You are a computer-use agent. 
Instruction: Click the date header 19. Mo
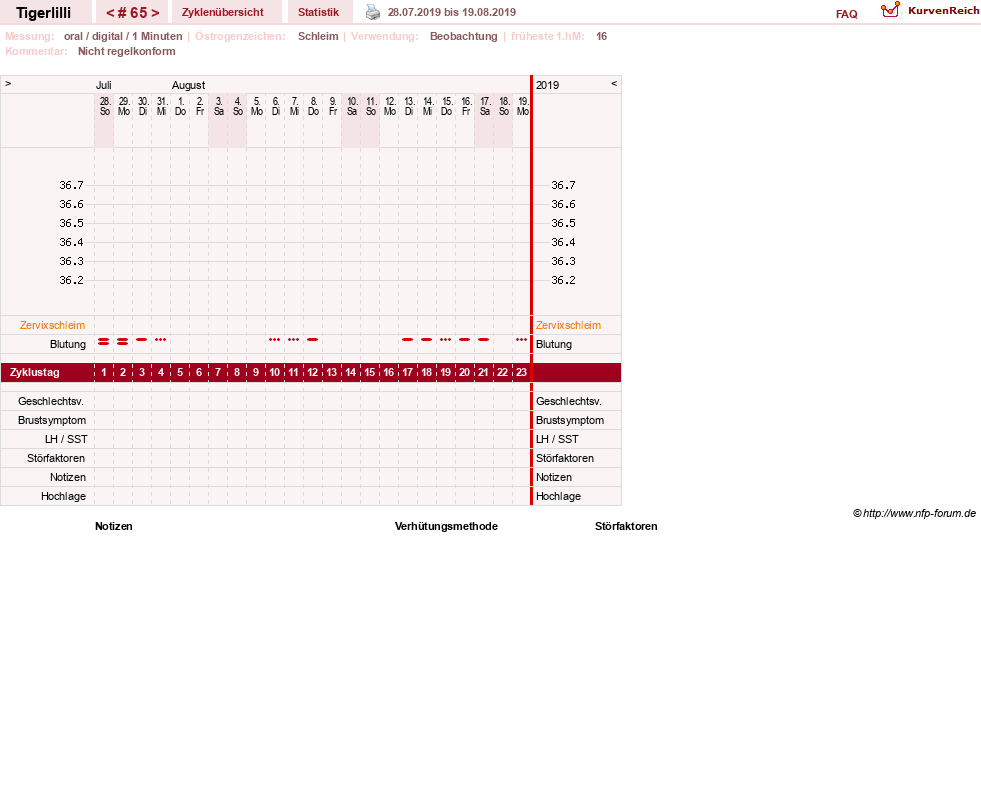pos(523,106)
